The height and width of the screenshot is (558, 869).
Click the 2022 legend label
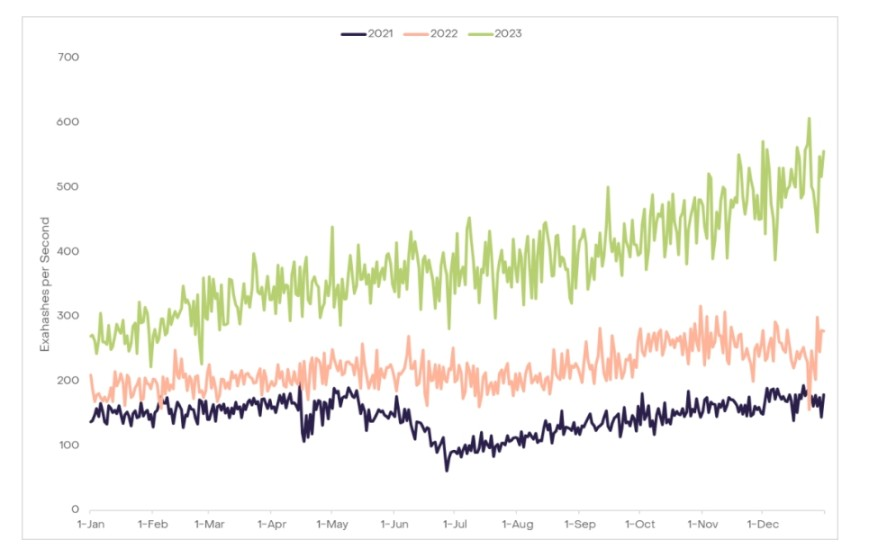[444, 34]
